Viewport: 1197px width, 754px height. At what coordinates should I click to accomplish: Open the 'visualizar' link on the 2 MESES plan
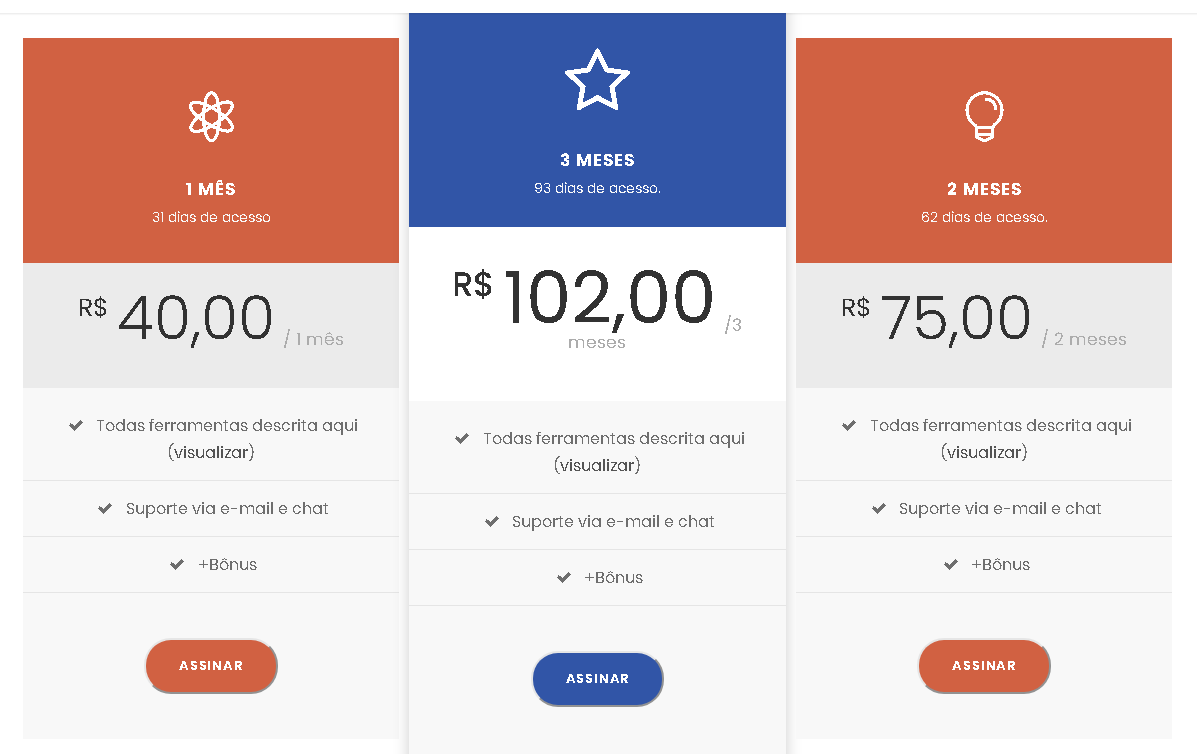[x=984, y=451]
